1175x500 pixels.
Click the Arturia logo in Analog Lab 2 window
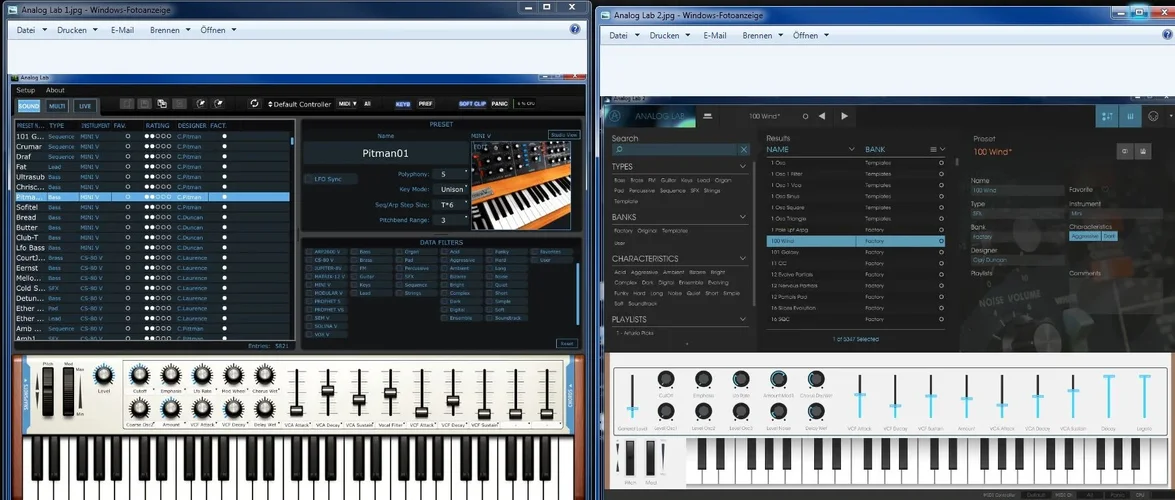(615, 116)
